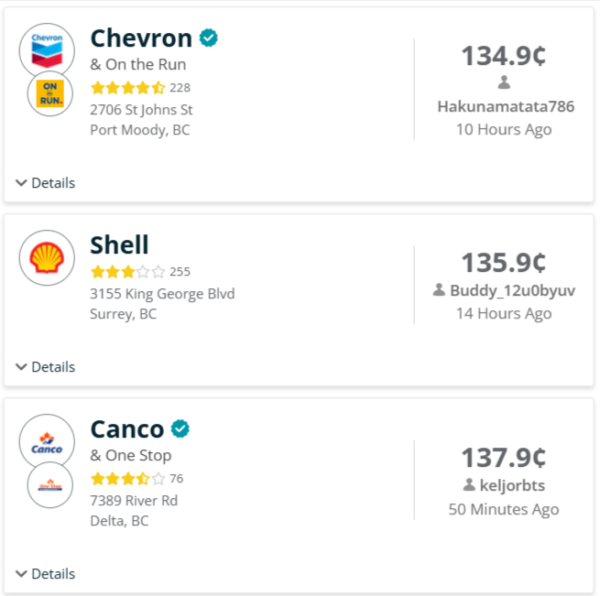
Task: Click user icon above Hakunamatata786
Action: 504,83
